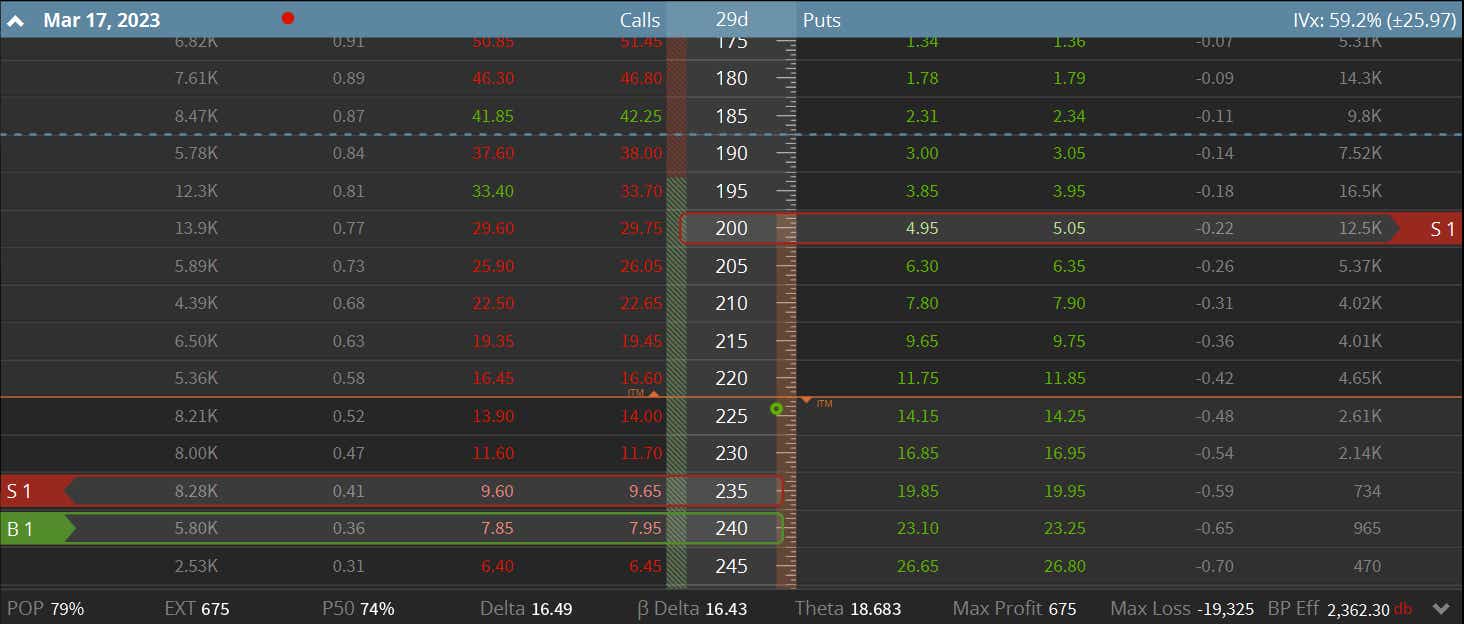Click the IVx: 59.2% (±25.97) label
Viewport: 1464px width, 624px height.
1374,20
